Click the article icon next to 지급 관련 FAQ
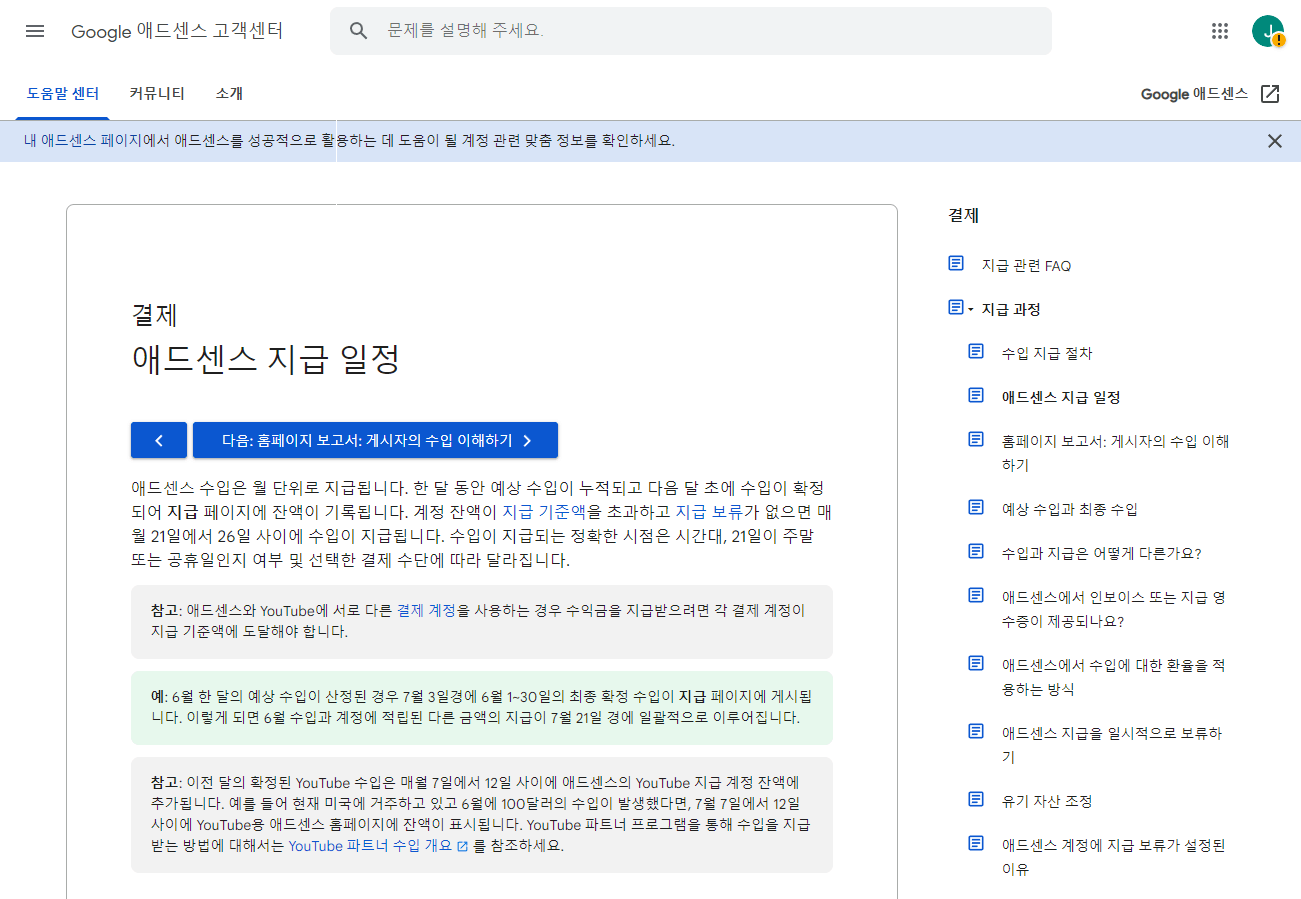The width and height of the screenshot is (1301, 899). [x=955, y=262]
